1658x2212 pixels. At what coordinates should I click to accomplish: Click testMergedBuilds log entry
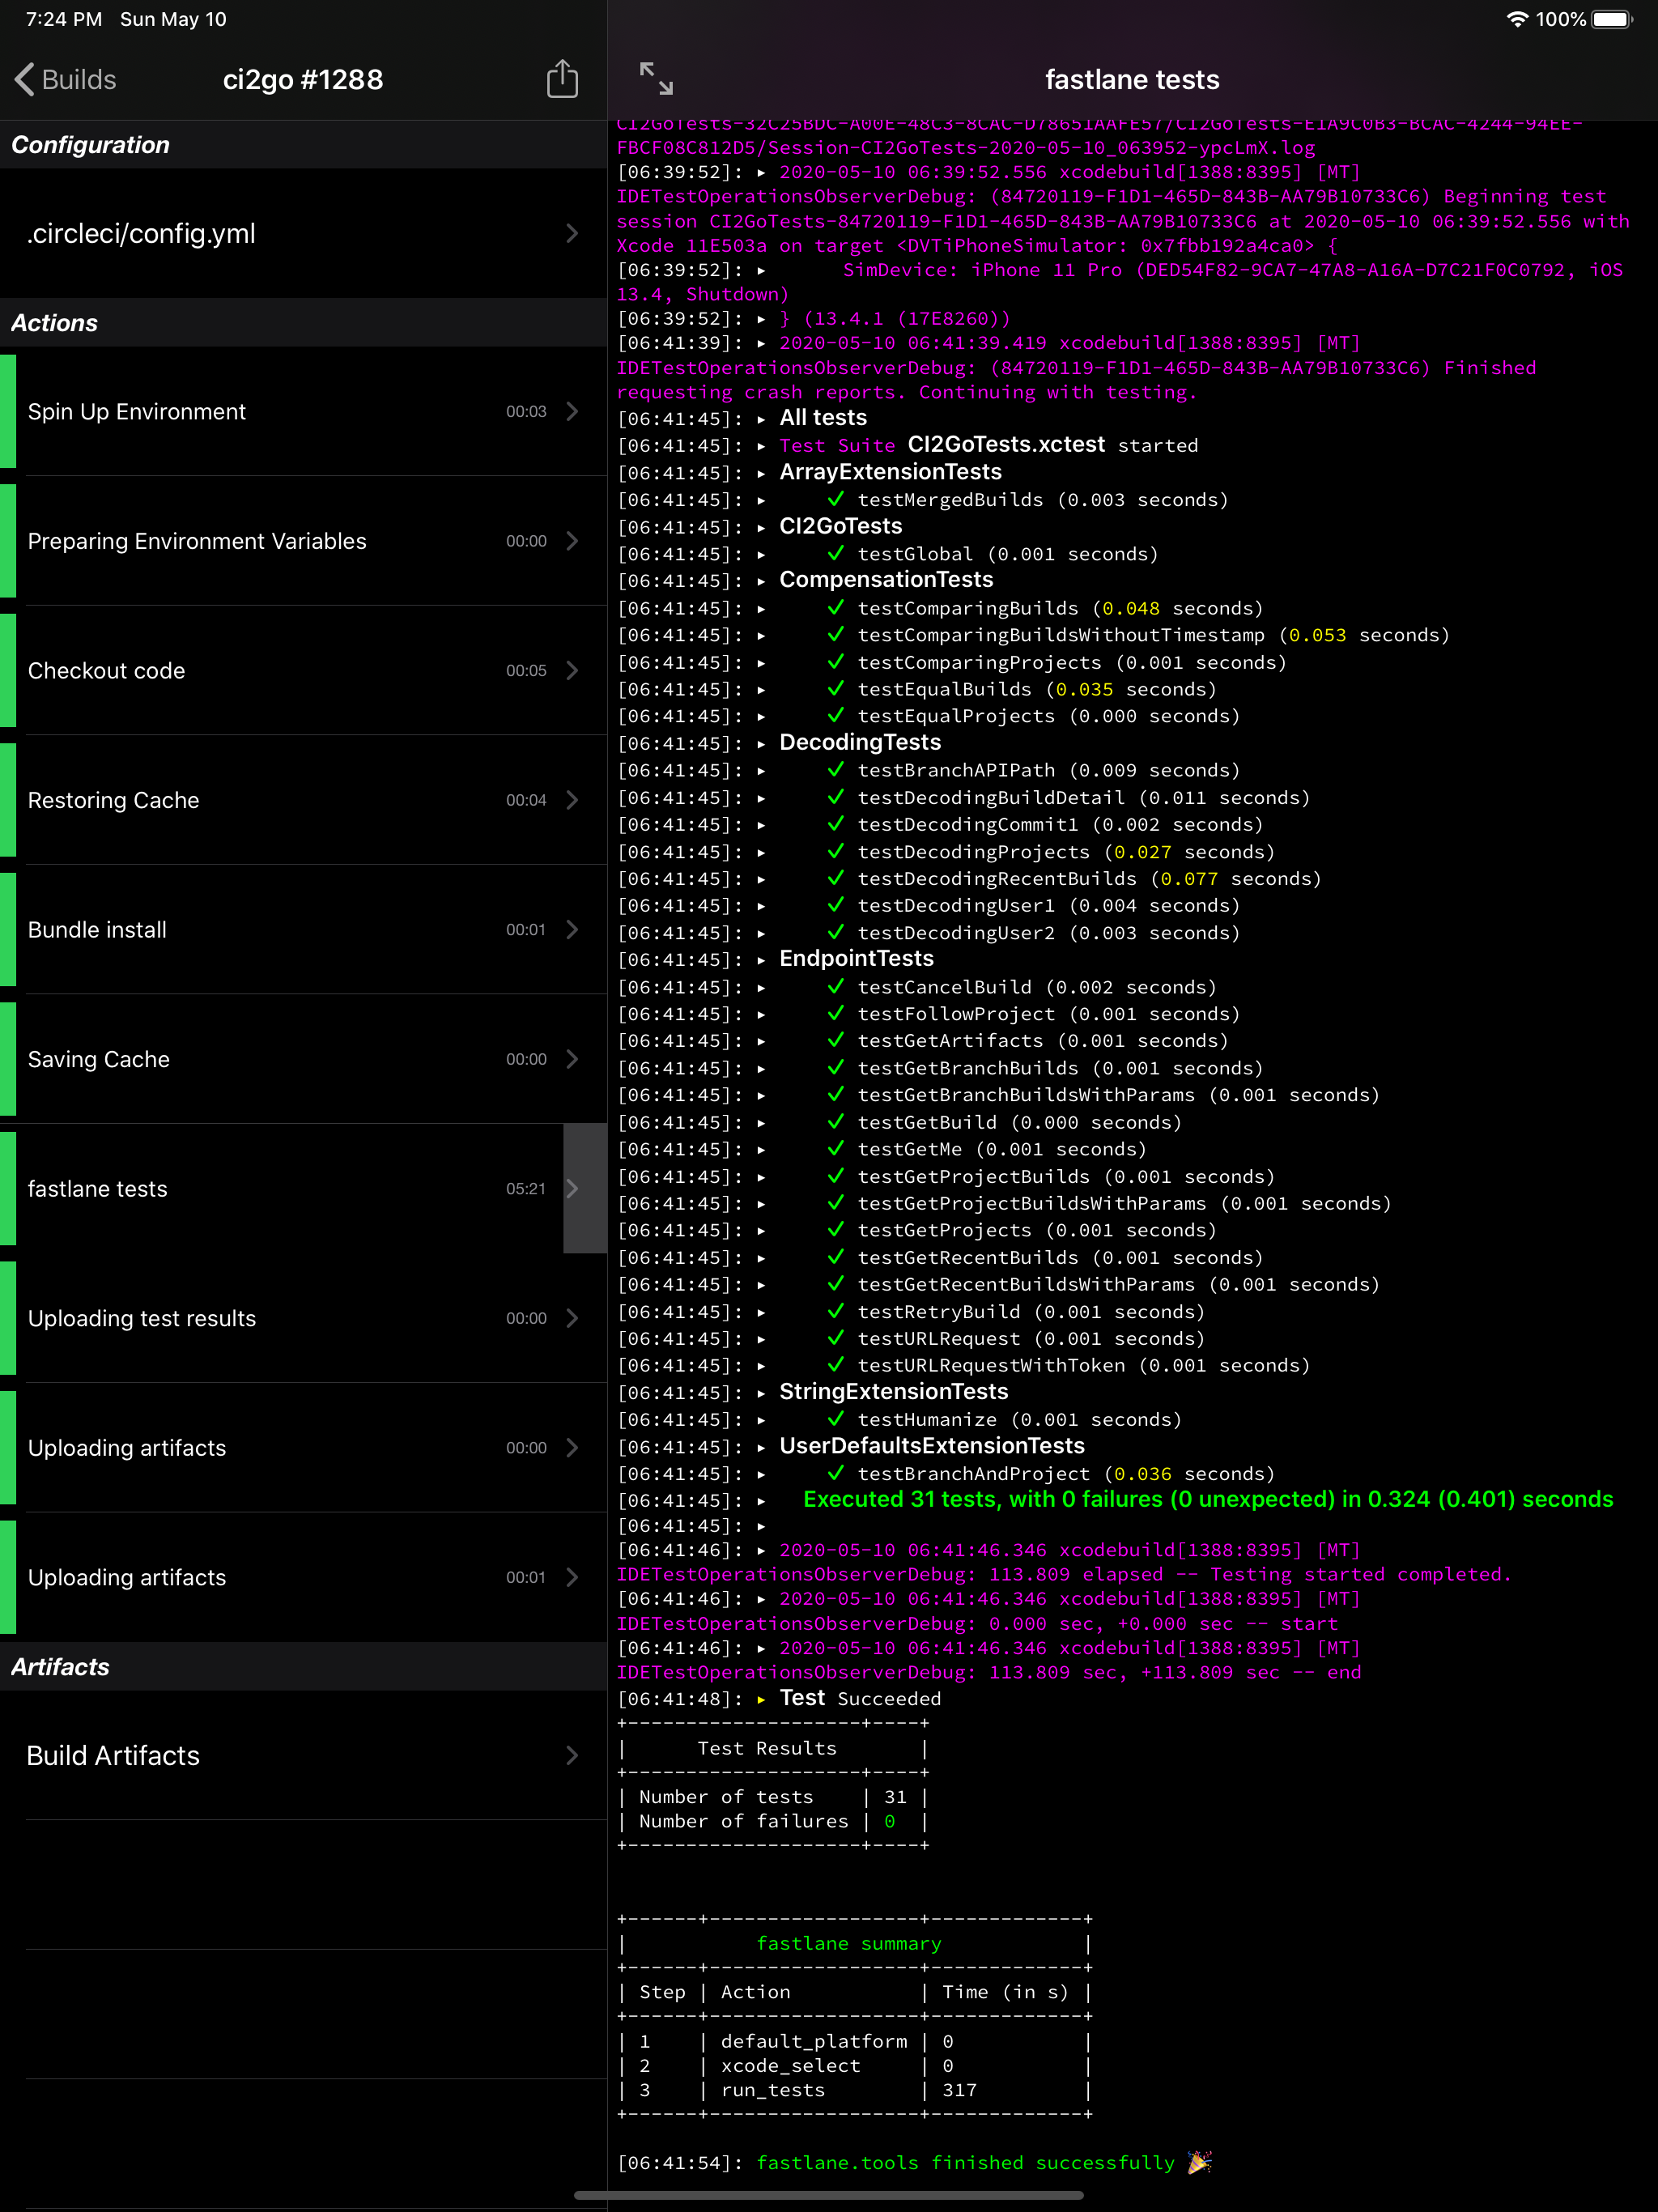[1042, 500]
